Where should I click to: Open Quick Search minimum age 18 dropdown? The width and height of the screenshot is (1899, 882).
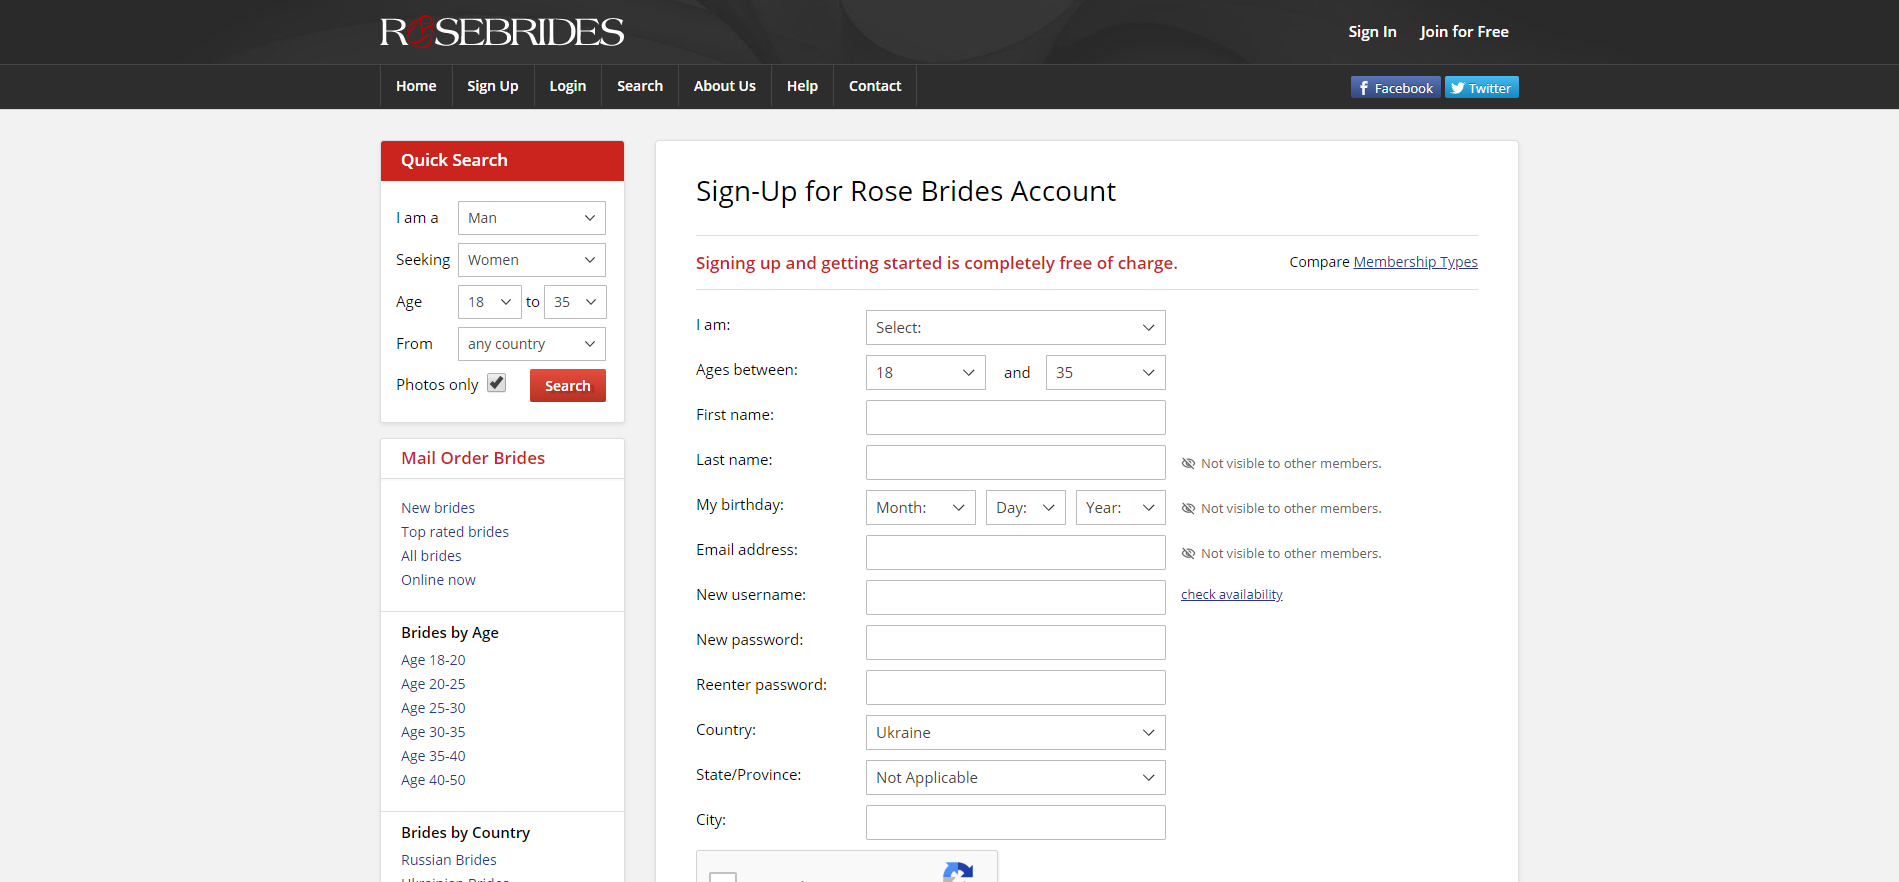[x=489, y=302]
